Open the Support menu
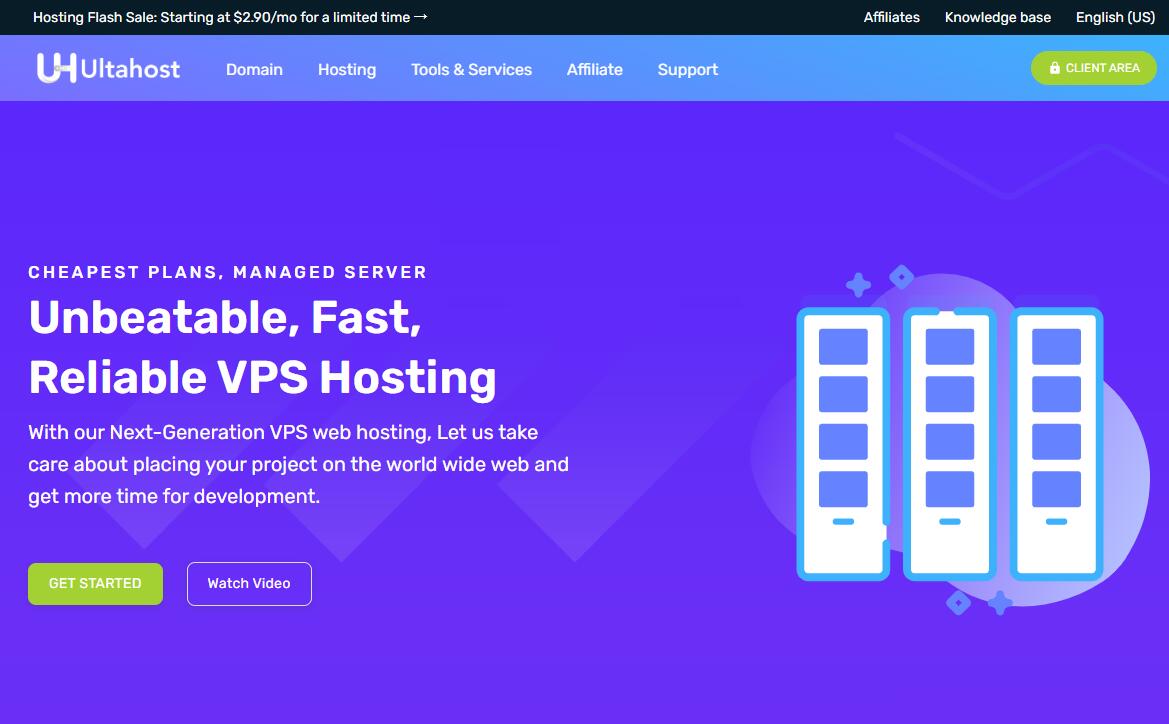The image size is (1169, 724). [687, 69]
